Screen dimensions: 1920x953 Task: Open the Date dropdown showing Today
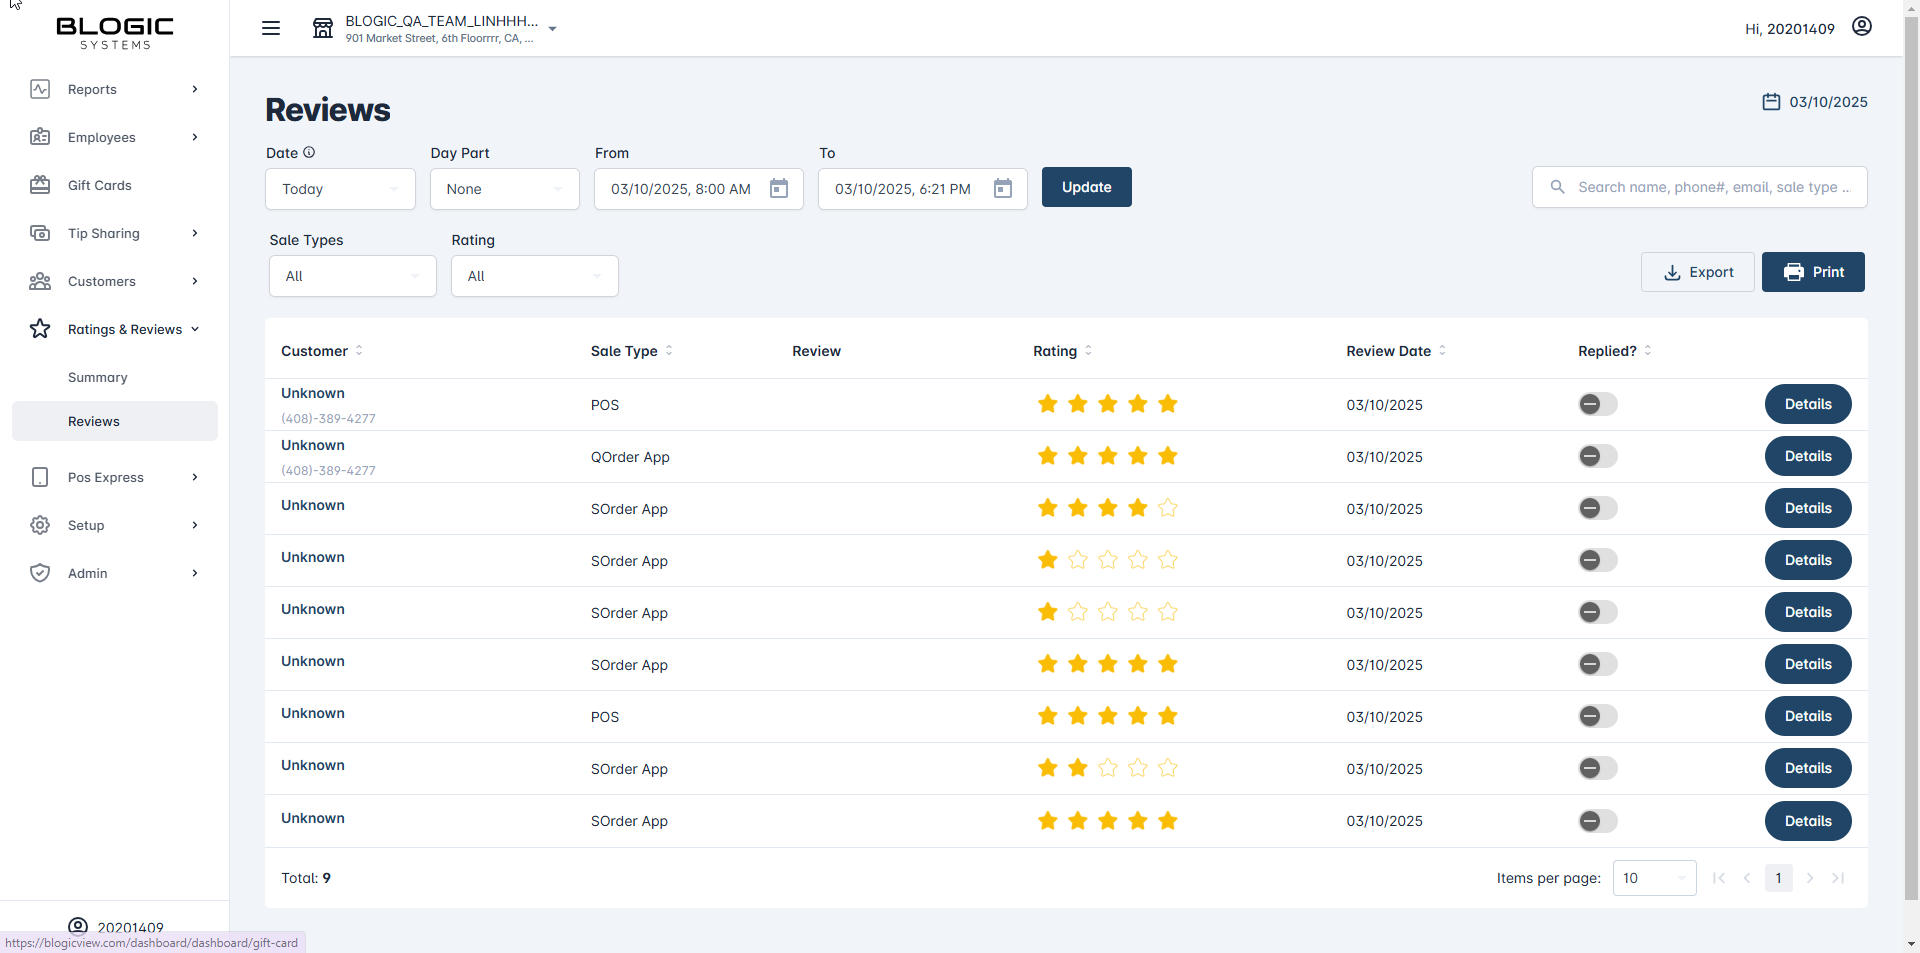[340, 189]
